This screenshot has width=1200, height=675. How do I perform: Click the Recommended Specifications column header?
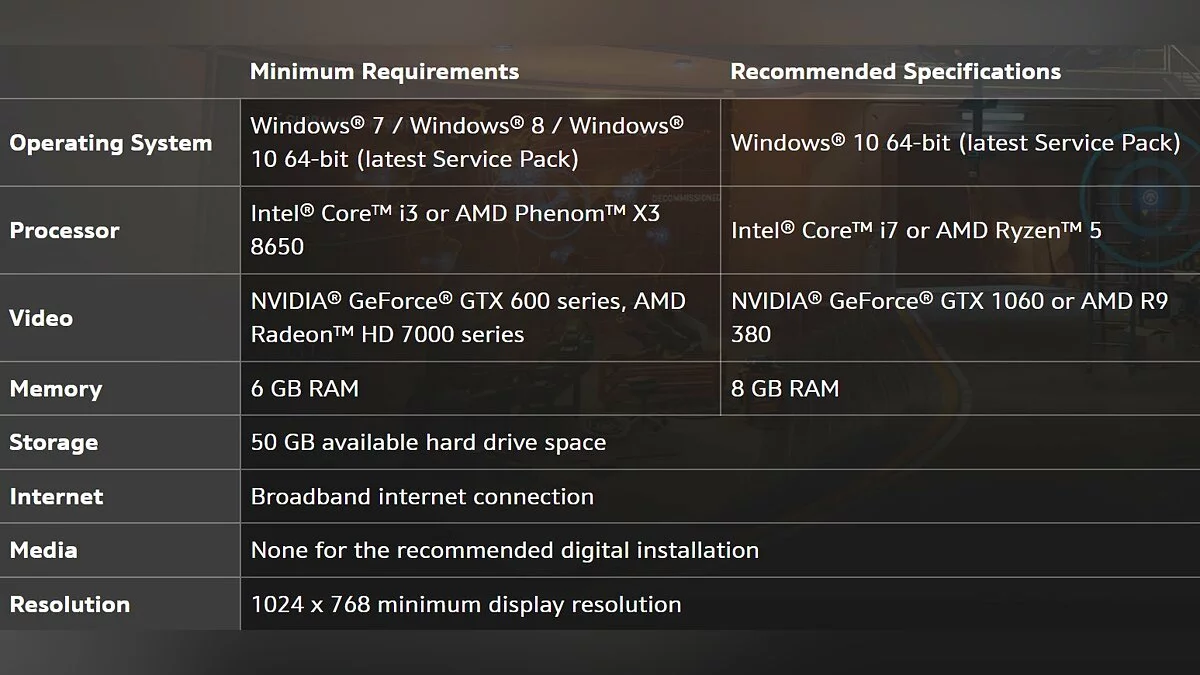click(895, 71)
